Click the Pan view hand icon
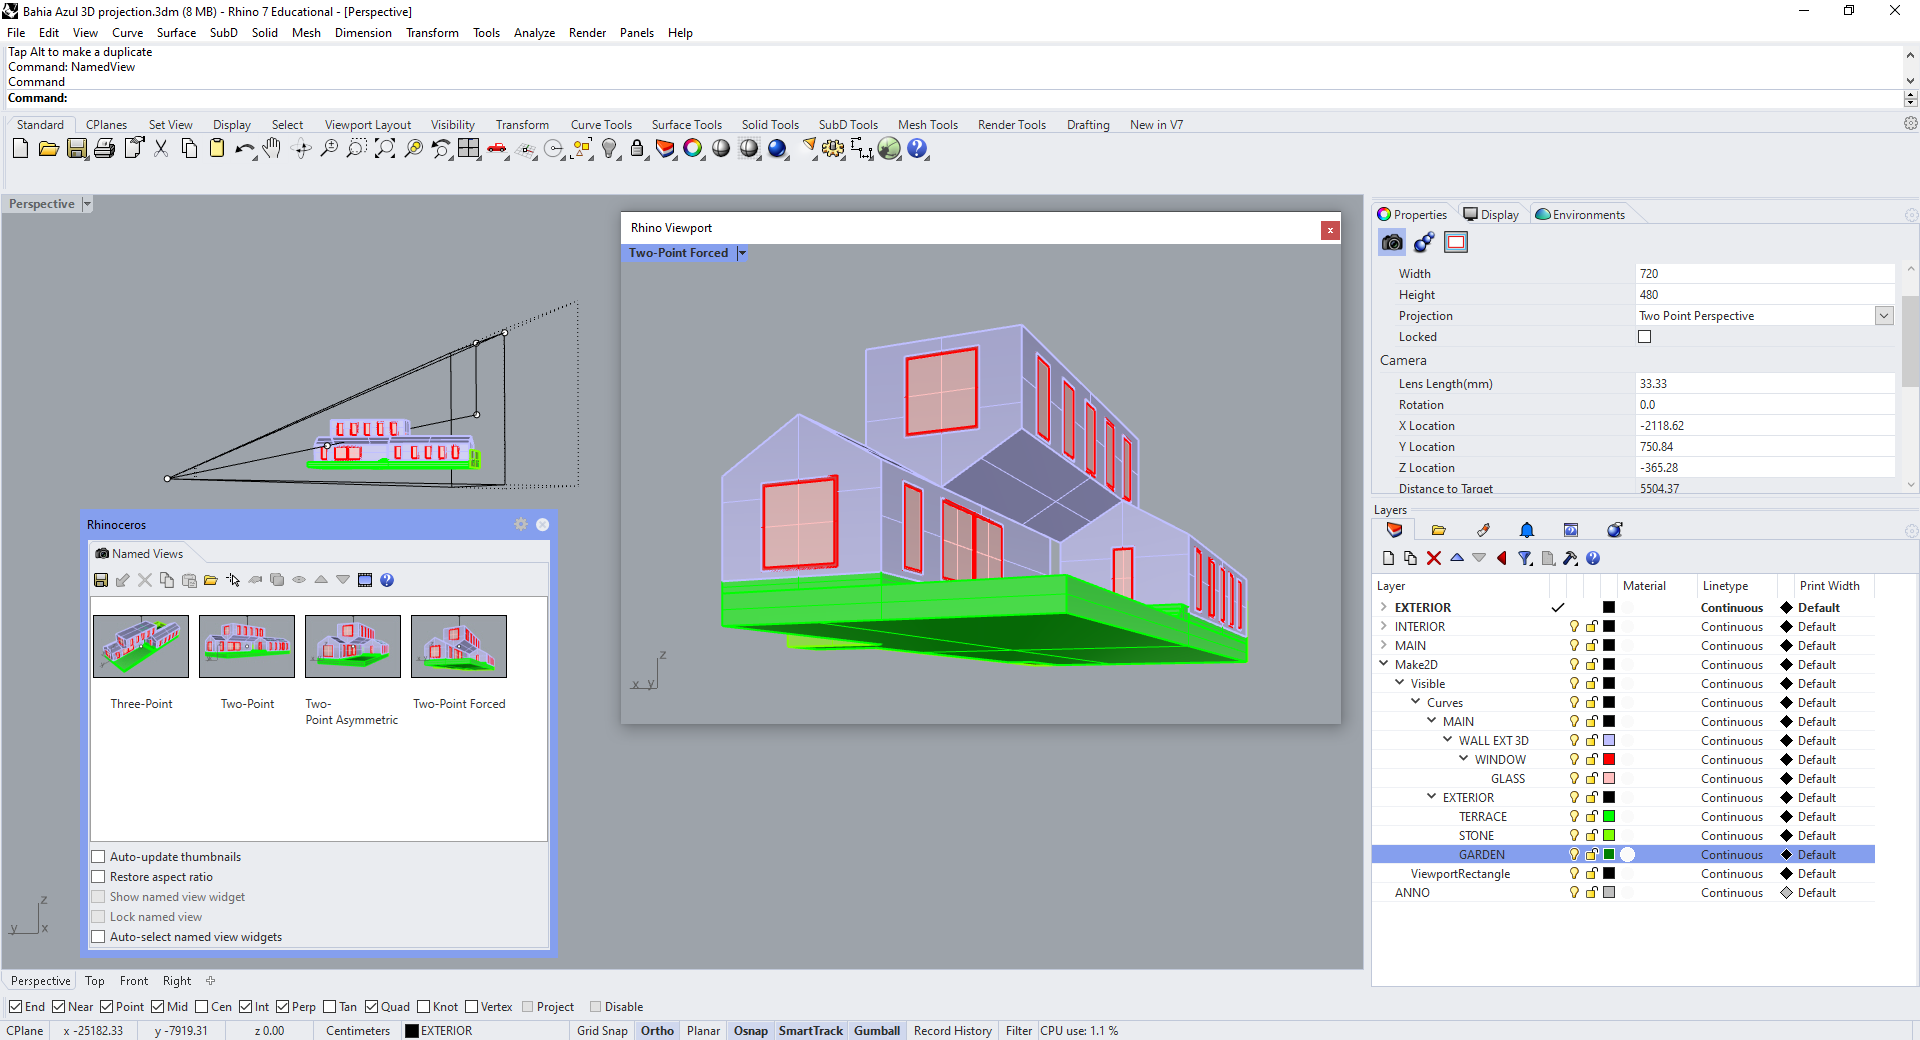 tap(272, 149)
